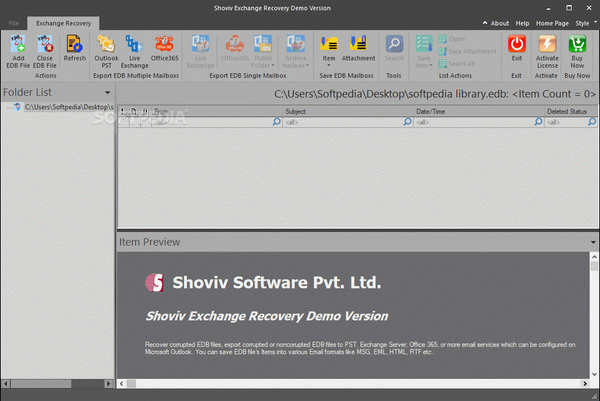Open the Folder List panel dropdown arrow

108,92
